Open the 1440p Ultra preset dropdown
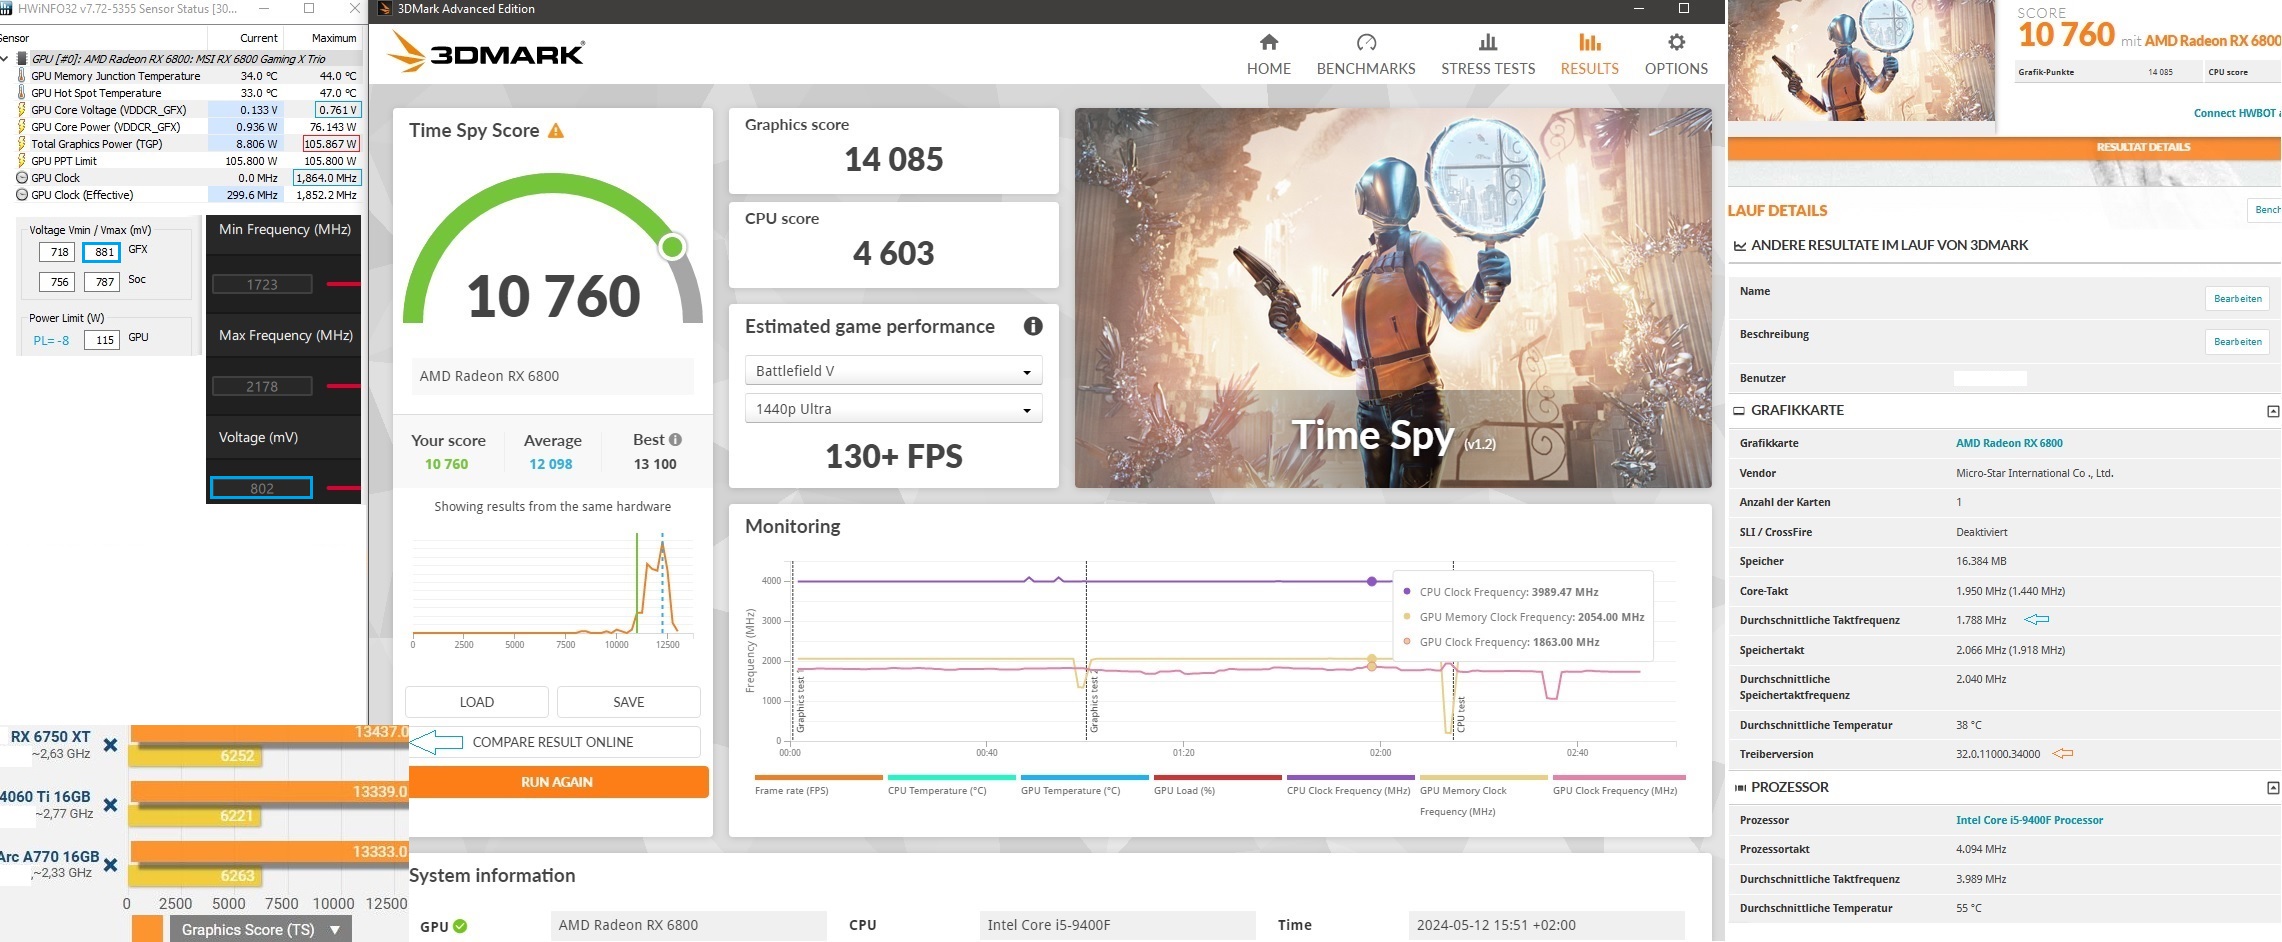2282x942 pixels. click(894, 409)
